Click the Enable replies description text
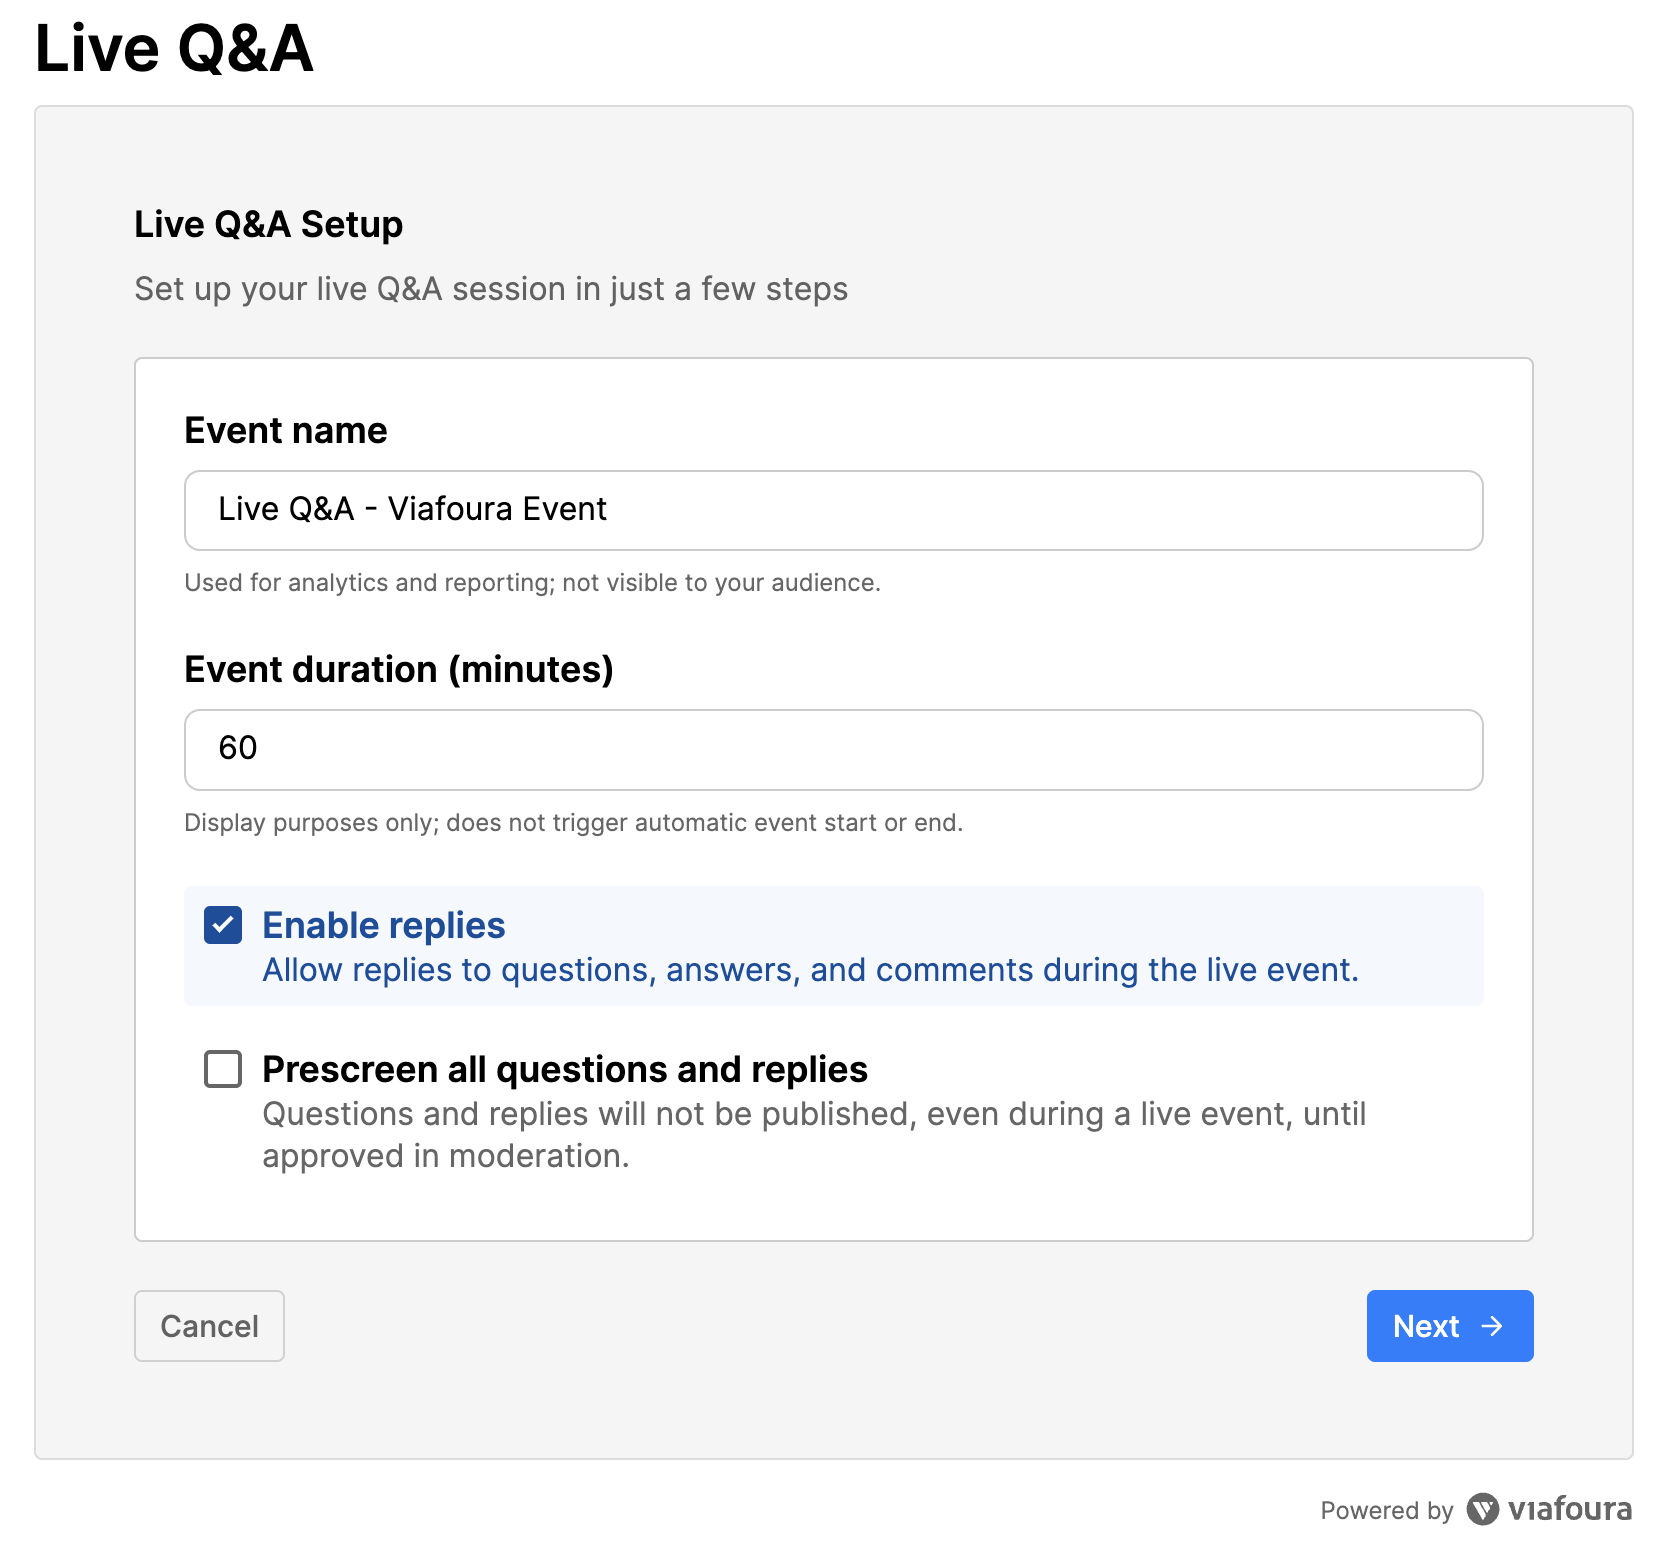 [810, 970]
